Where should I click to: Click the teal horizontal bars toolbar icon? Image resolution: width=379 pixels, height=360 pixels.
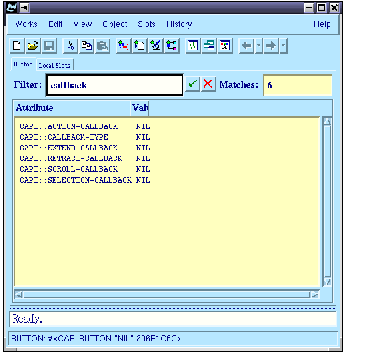tap(209, 45)
